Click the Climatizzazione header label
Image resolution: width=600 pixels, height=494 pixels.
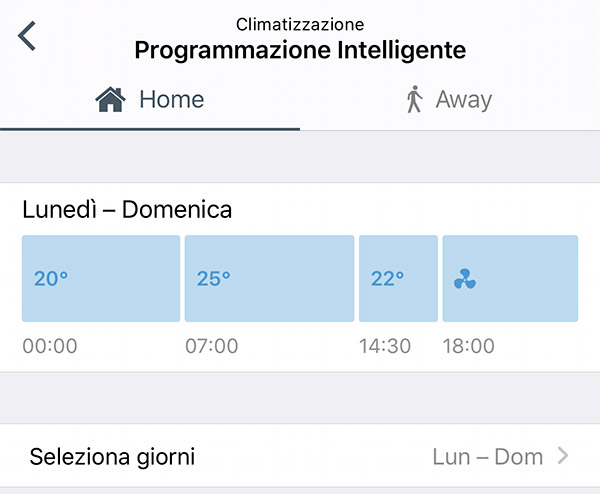(x=300, y=24)
